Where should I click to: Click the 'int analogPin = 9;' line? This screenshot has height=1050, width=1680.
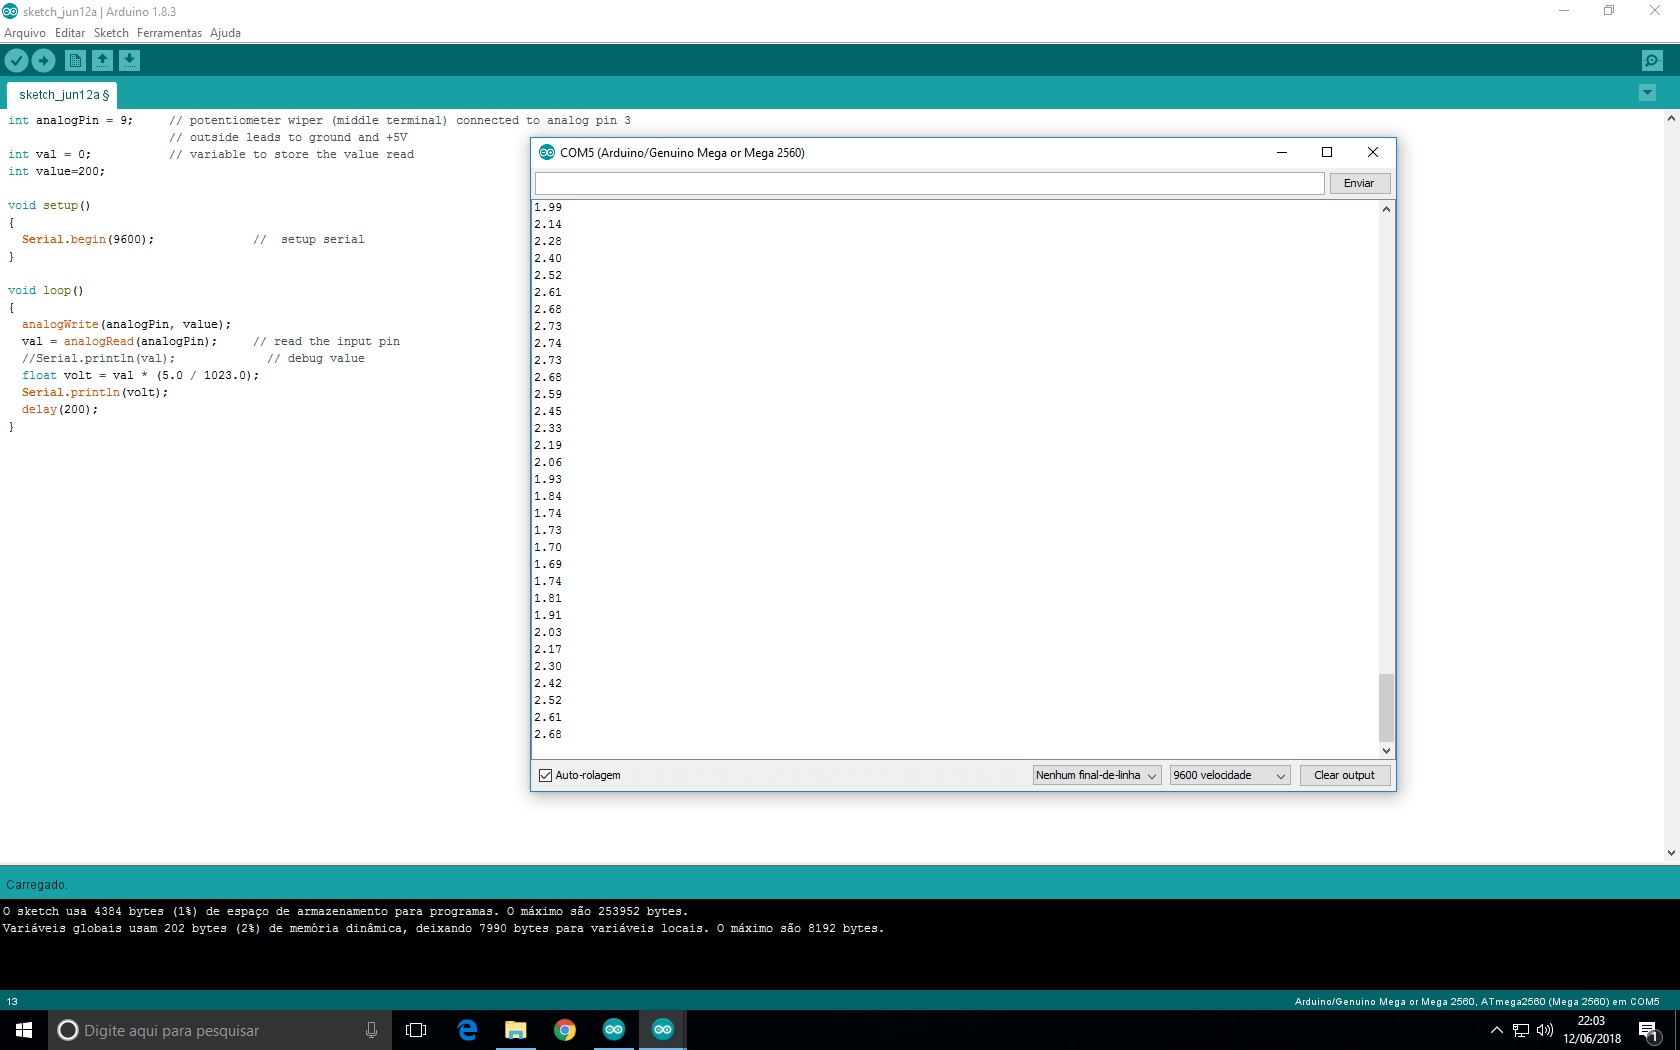pos(70,120)
